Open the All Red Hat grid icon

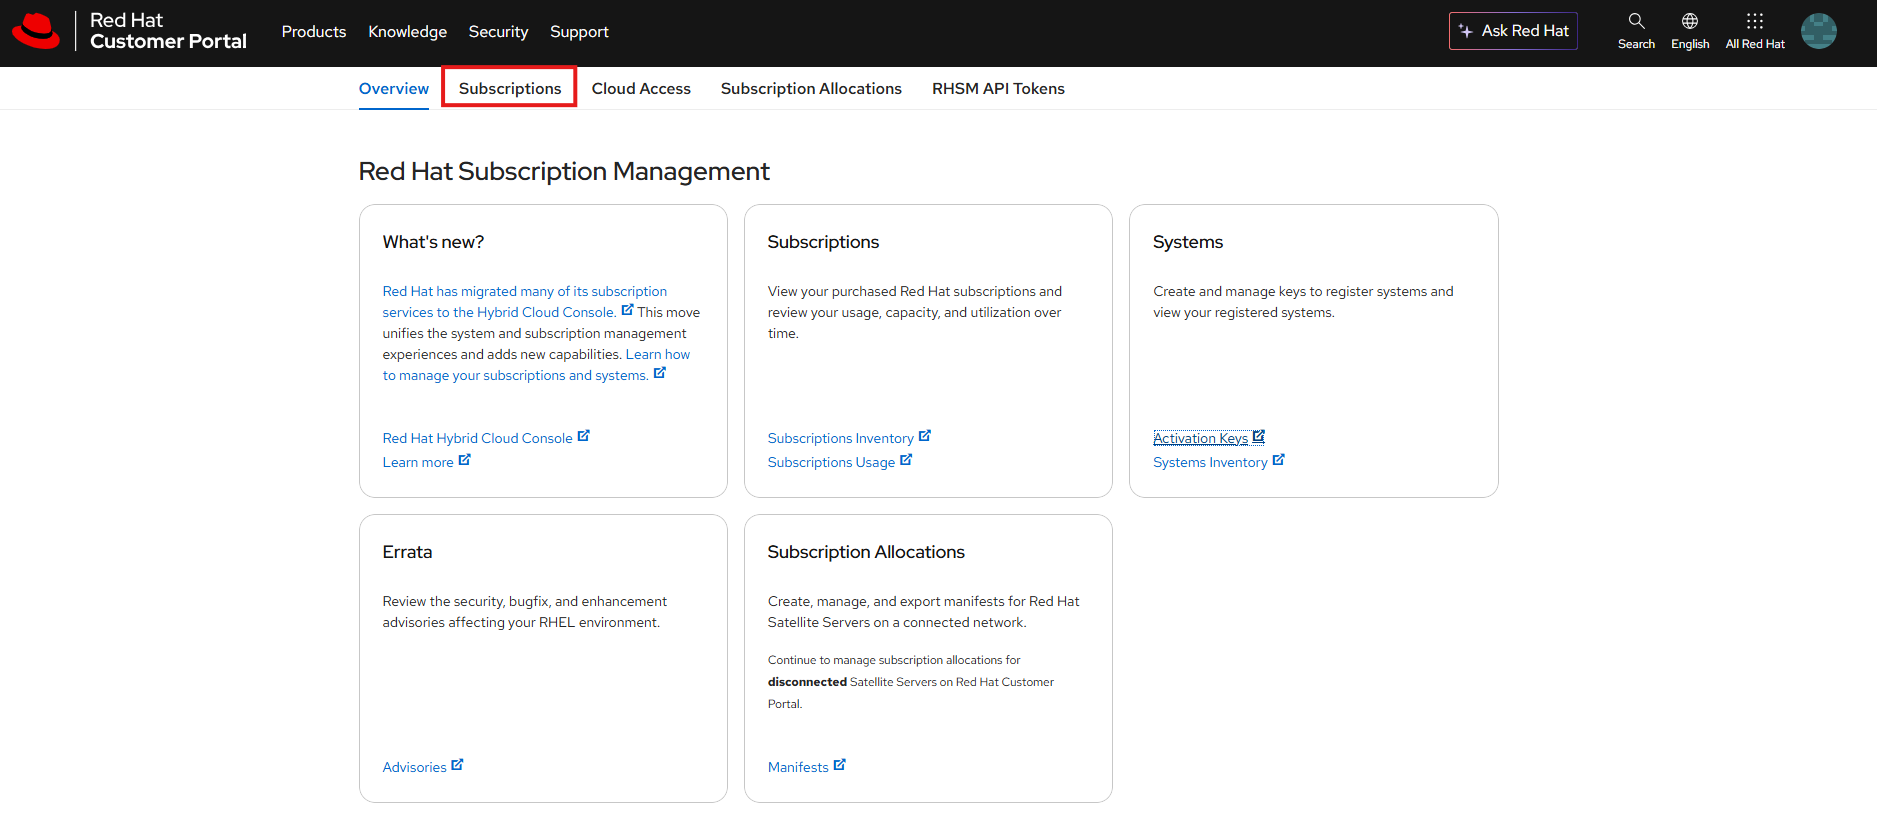click(1755, 21)
